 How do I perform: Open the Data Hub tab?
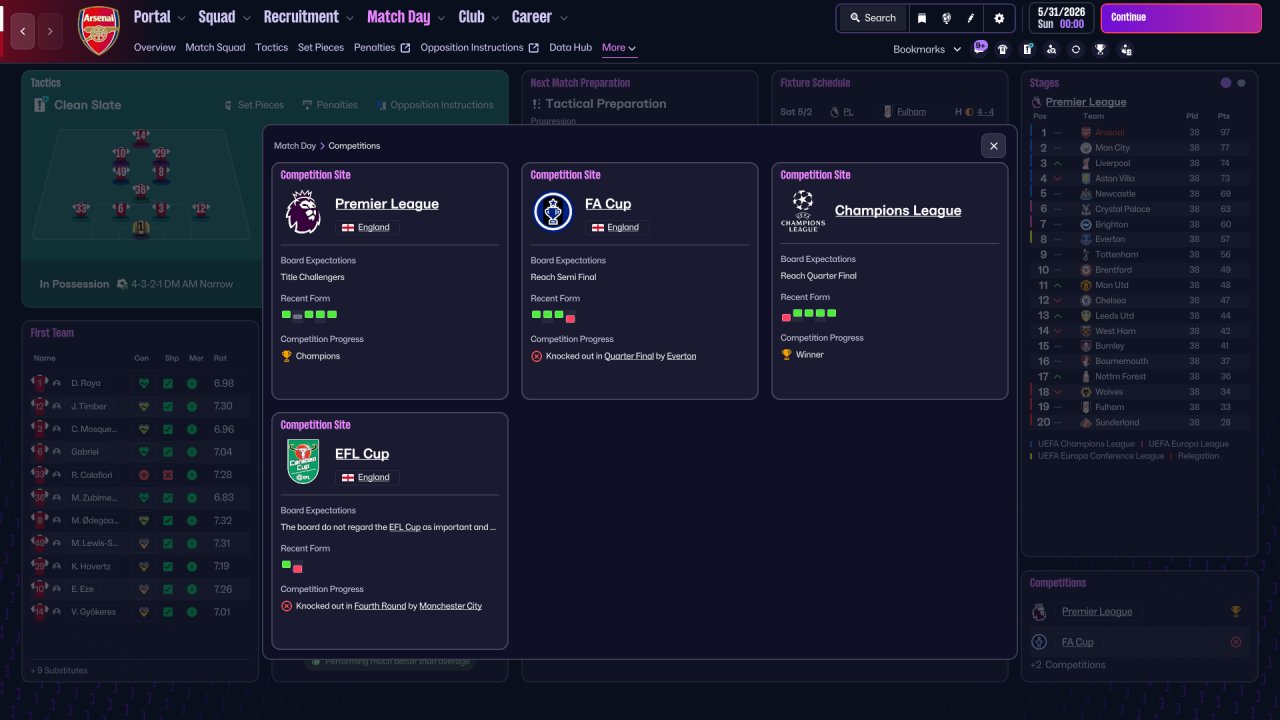tap(570, 48)
